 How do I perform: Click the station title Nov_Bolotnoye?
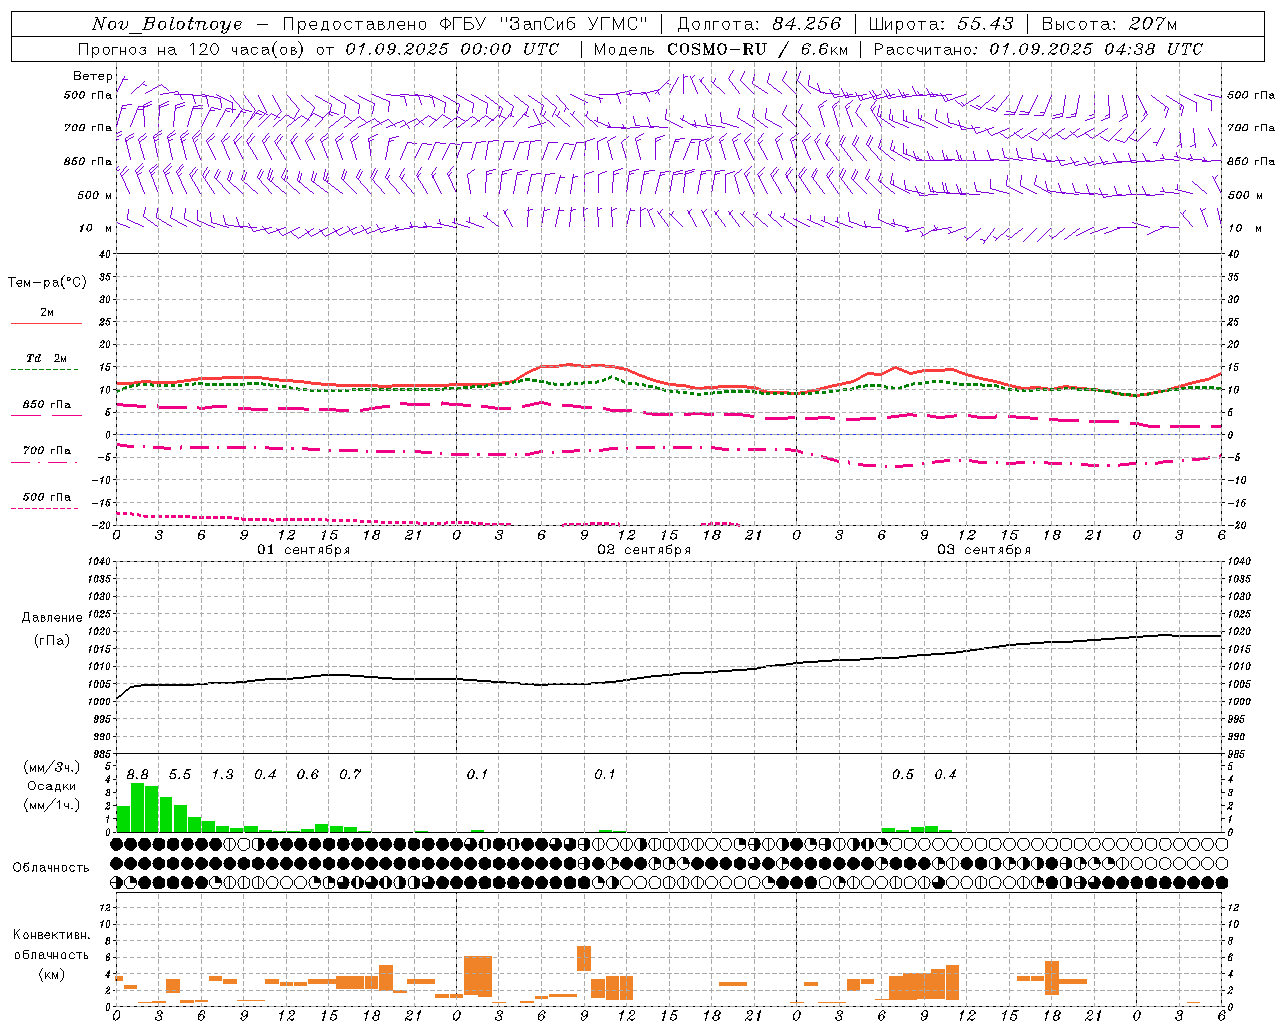pos(167,24)
